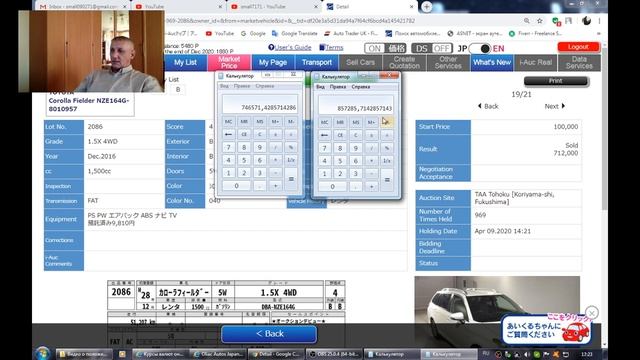Open the User's Guide link
Screen dimensions: 640x360
pos(290,47)
